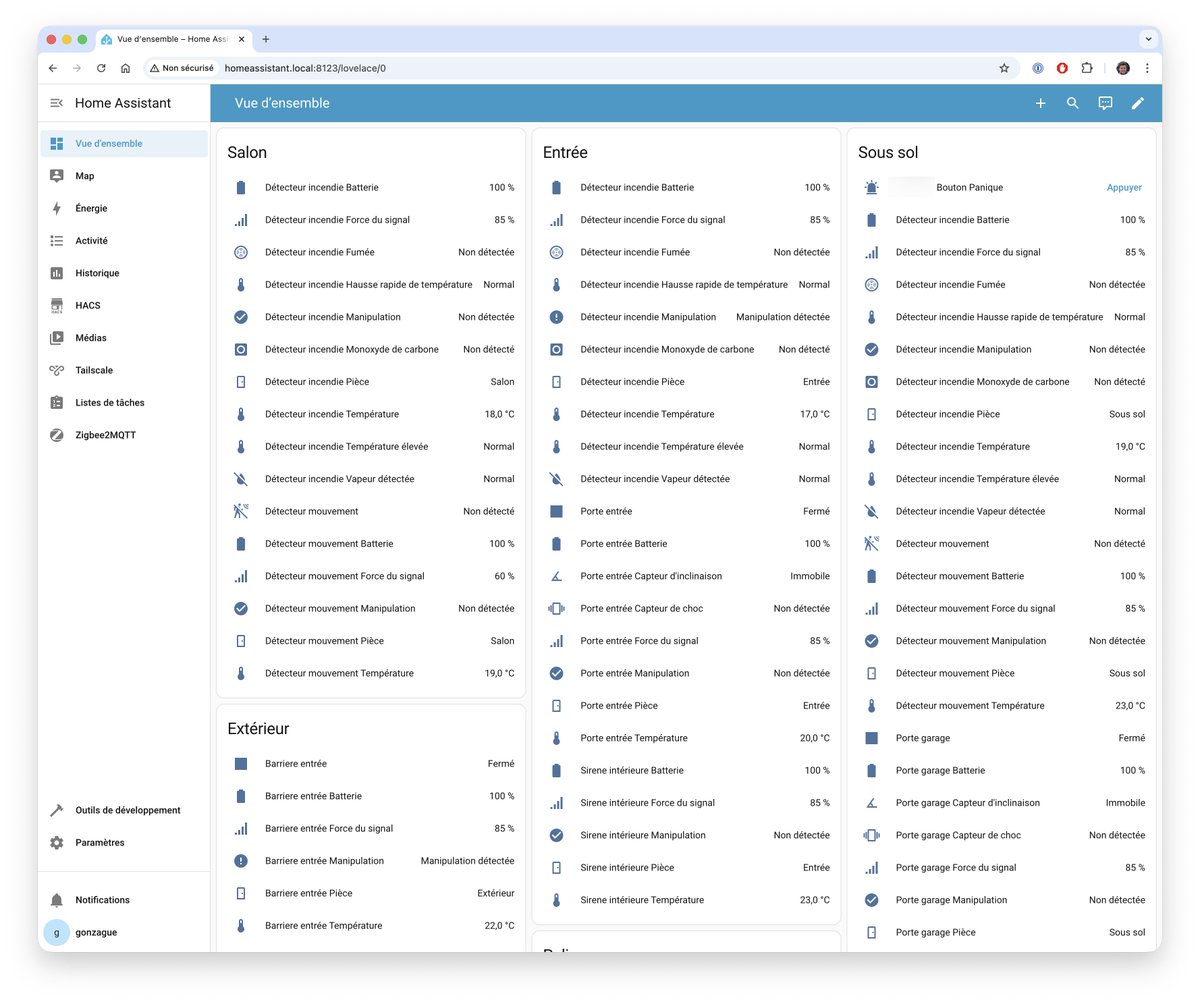This screenshot has width=1200, height=1002.
Task: Open Porte garage state row
Action: 1002,738
